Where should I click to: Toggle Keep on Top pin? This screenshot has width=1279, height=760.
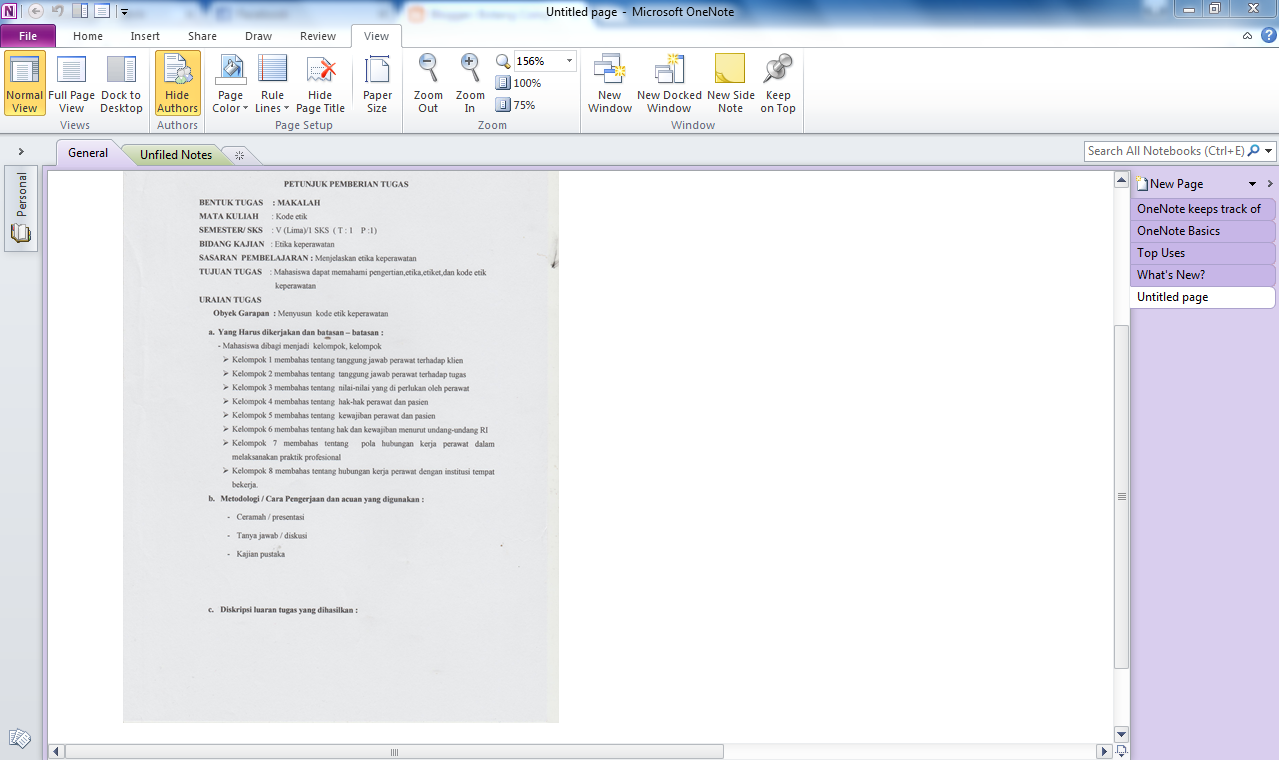tap(778, 85)
